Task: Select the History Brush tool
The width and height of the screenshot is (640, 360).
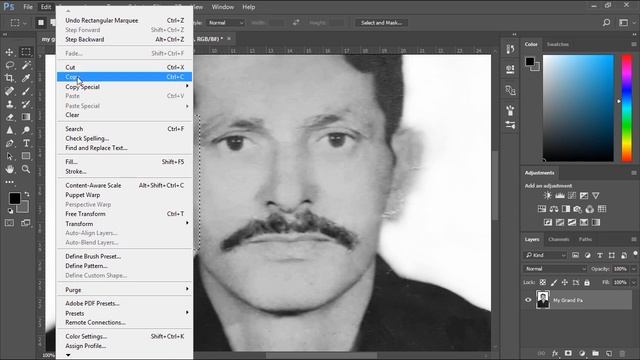Action: 26,104
